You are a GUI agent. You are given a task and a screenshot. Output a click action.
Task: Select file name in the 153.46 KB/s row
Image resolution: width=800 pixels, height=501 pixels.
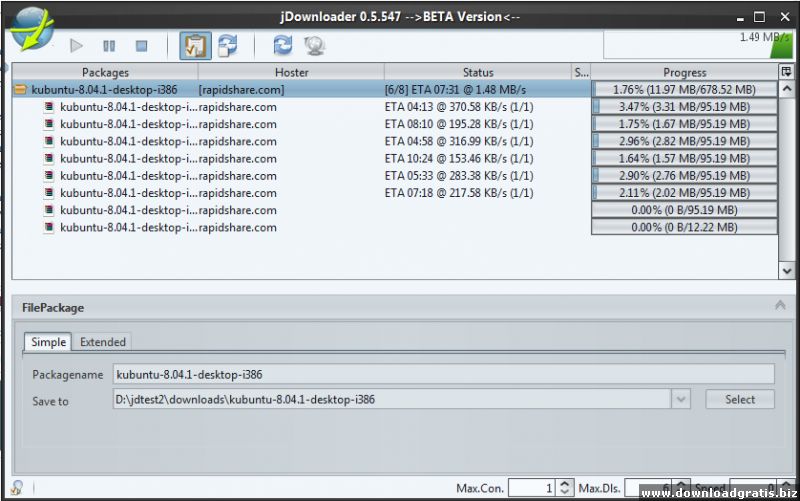point(129,159)
